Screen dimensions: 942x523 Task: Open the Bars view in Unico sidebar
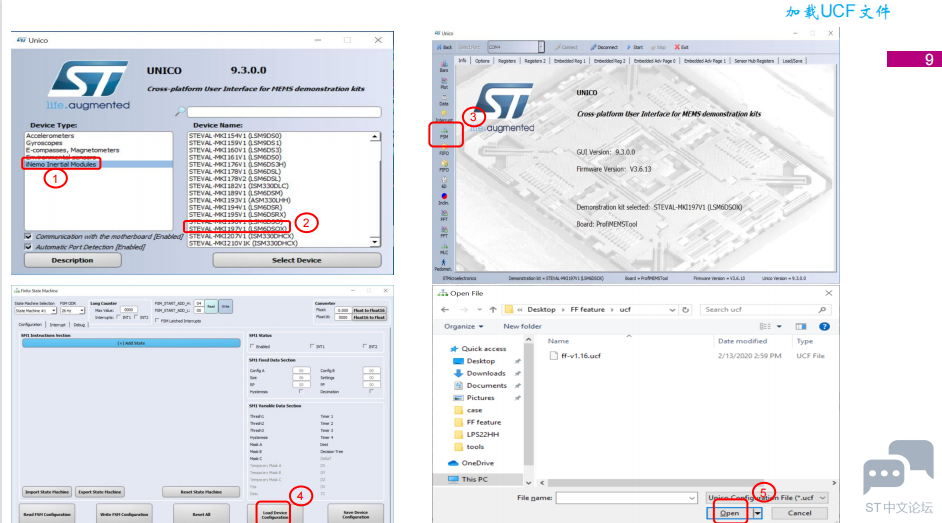444,66
